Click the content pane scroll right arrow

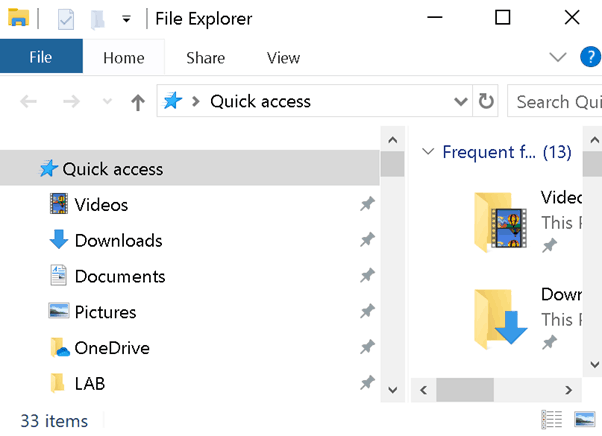(569, 390)
